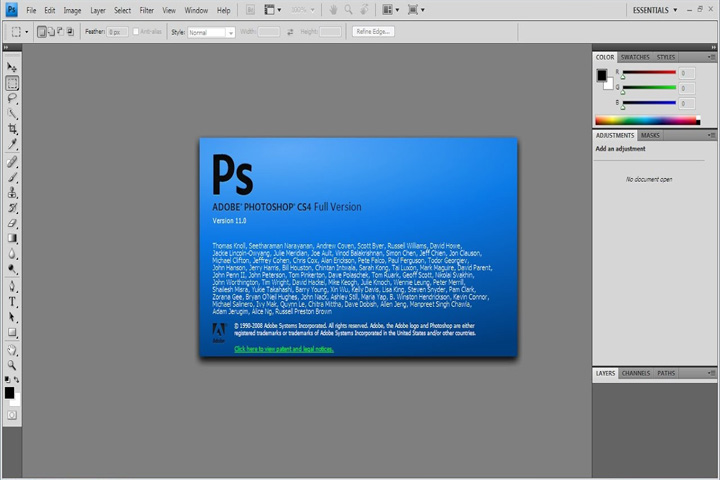The height and width of the screenshot is (480, 720).
Task: Launch Bridge from the application bar
Action: [x=250, y=10]
